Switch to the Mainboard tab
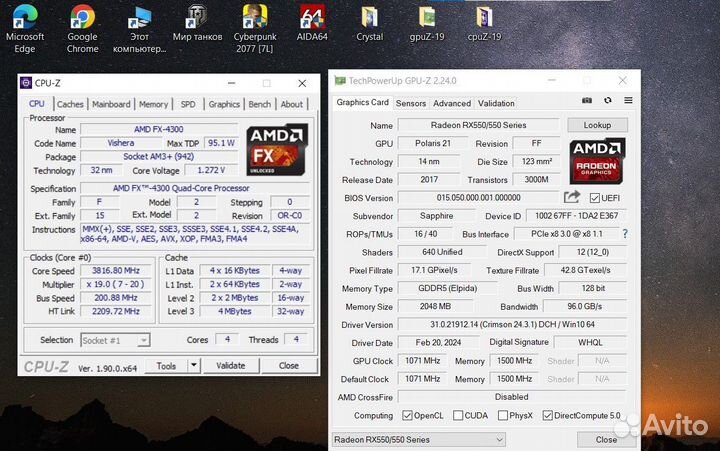Image resolution: width=720 pixels, height=451 pixels. pyautogui.click(x=111, y=104)
